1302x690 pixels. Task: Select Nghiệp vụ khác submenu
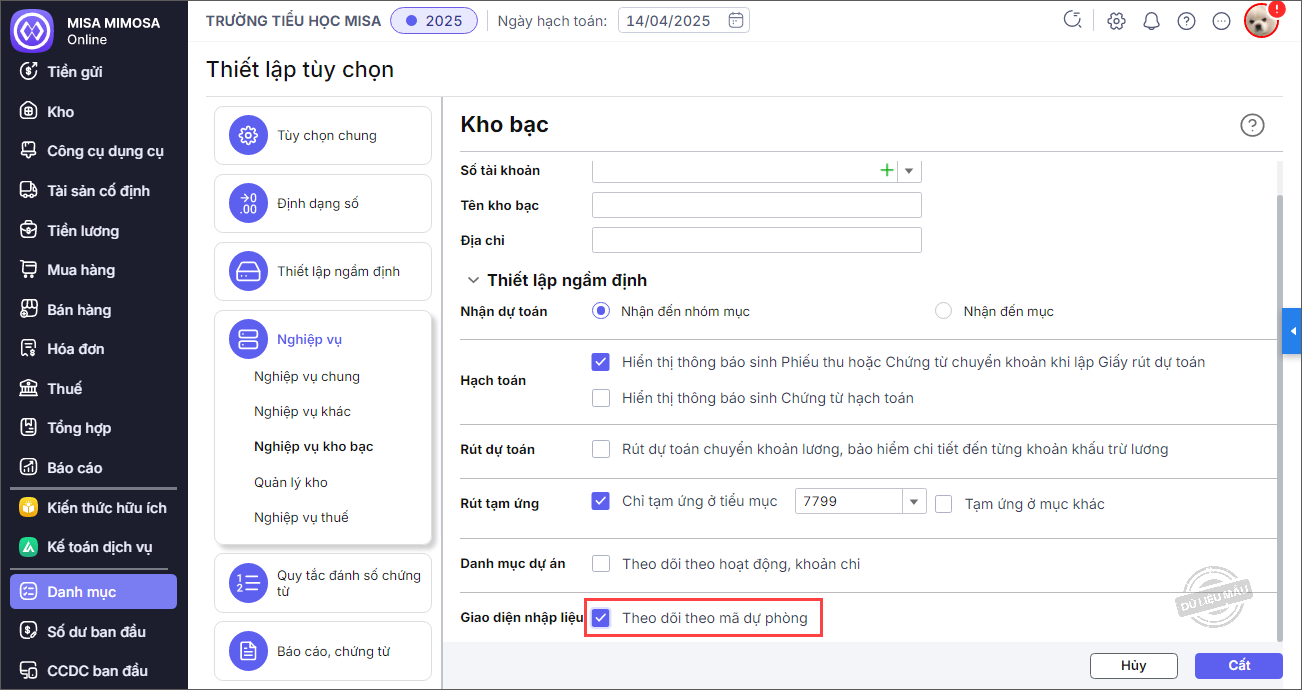[302, 412]
